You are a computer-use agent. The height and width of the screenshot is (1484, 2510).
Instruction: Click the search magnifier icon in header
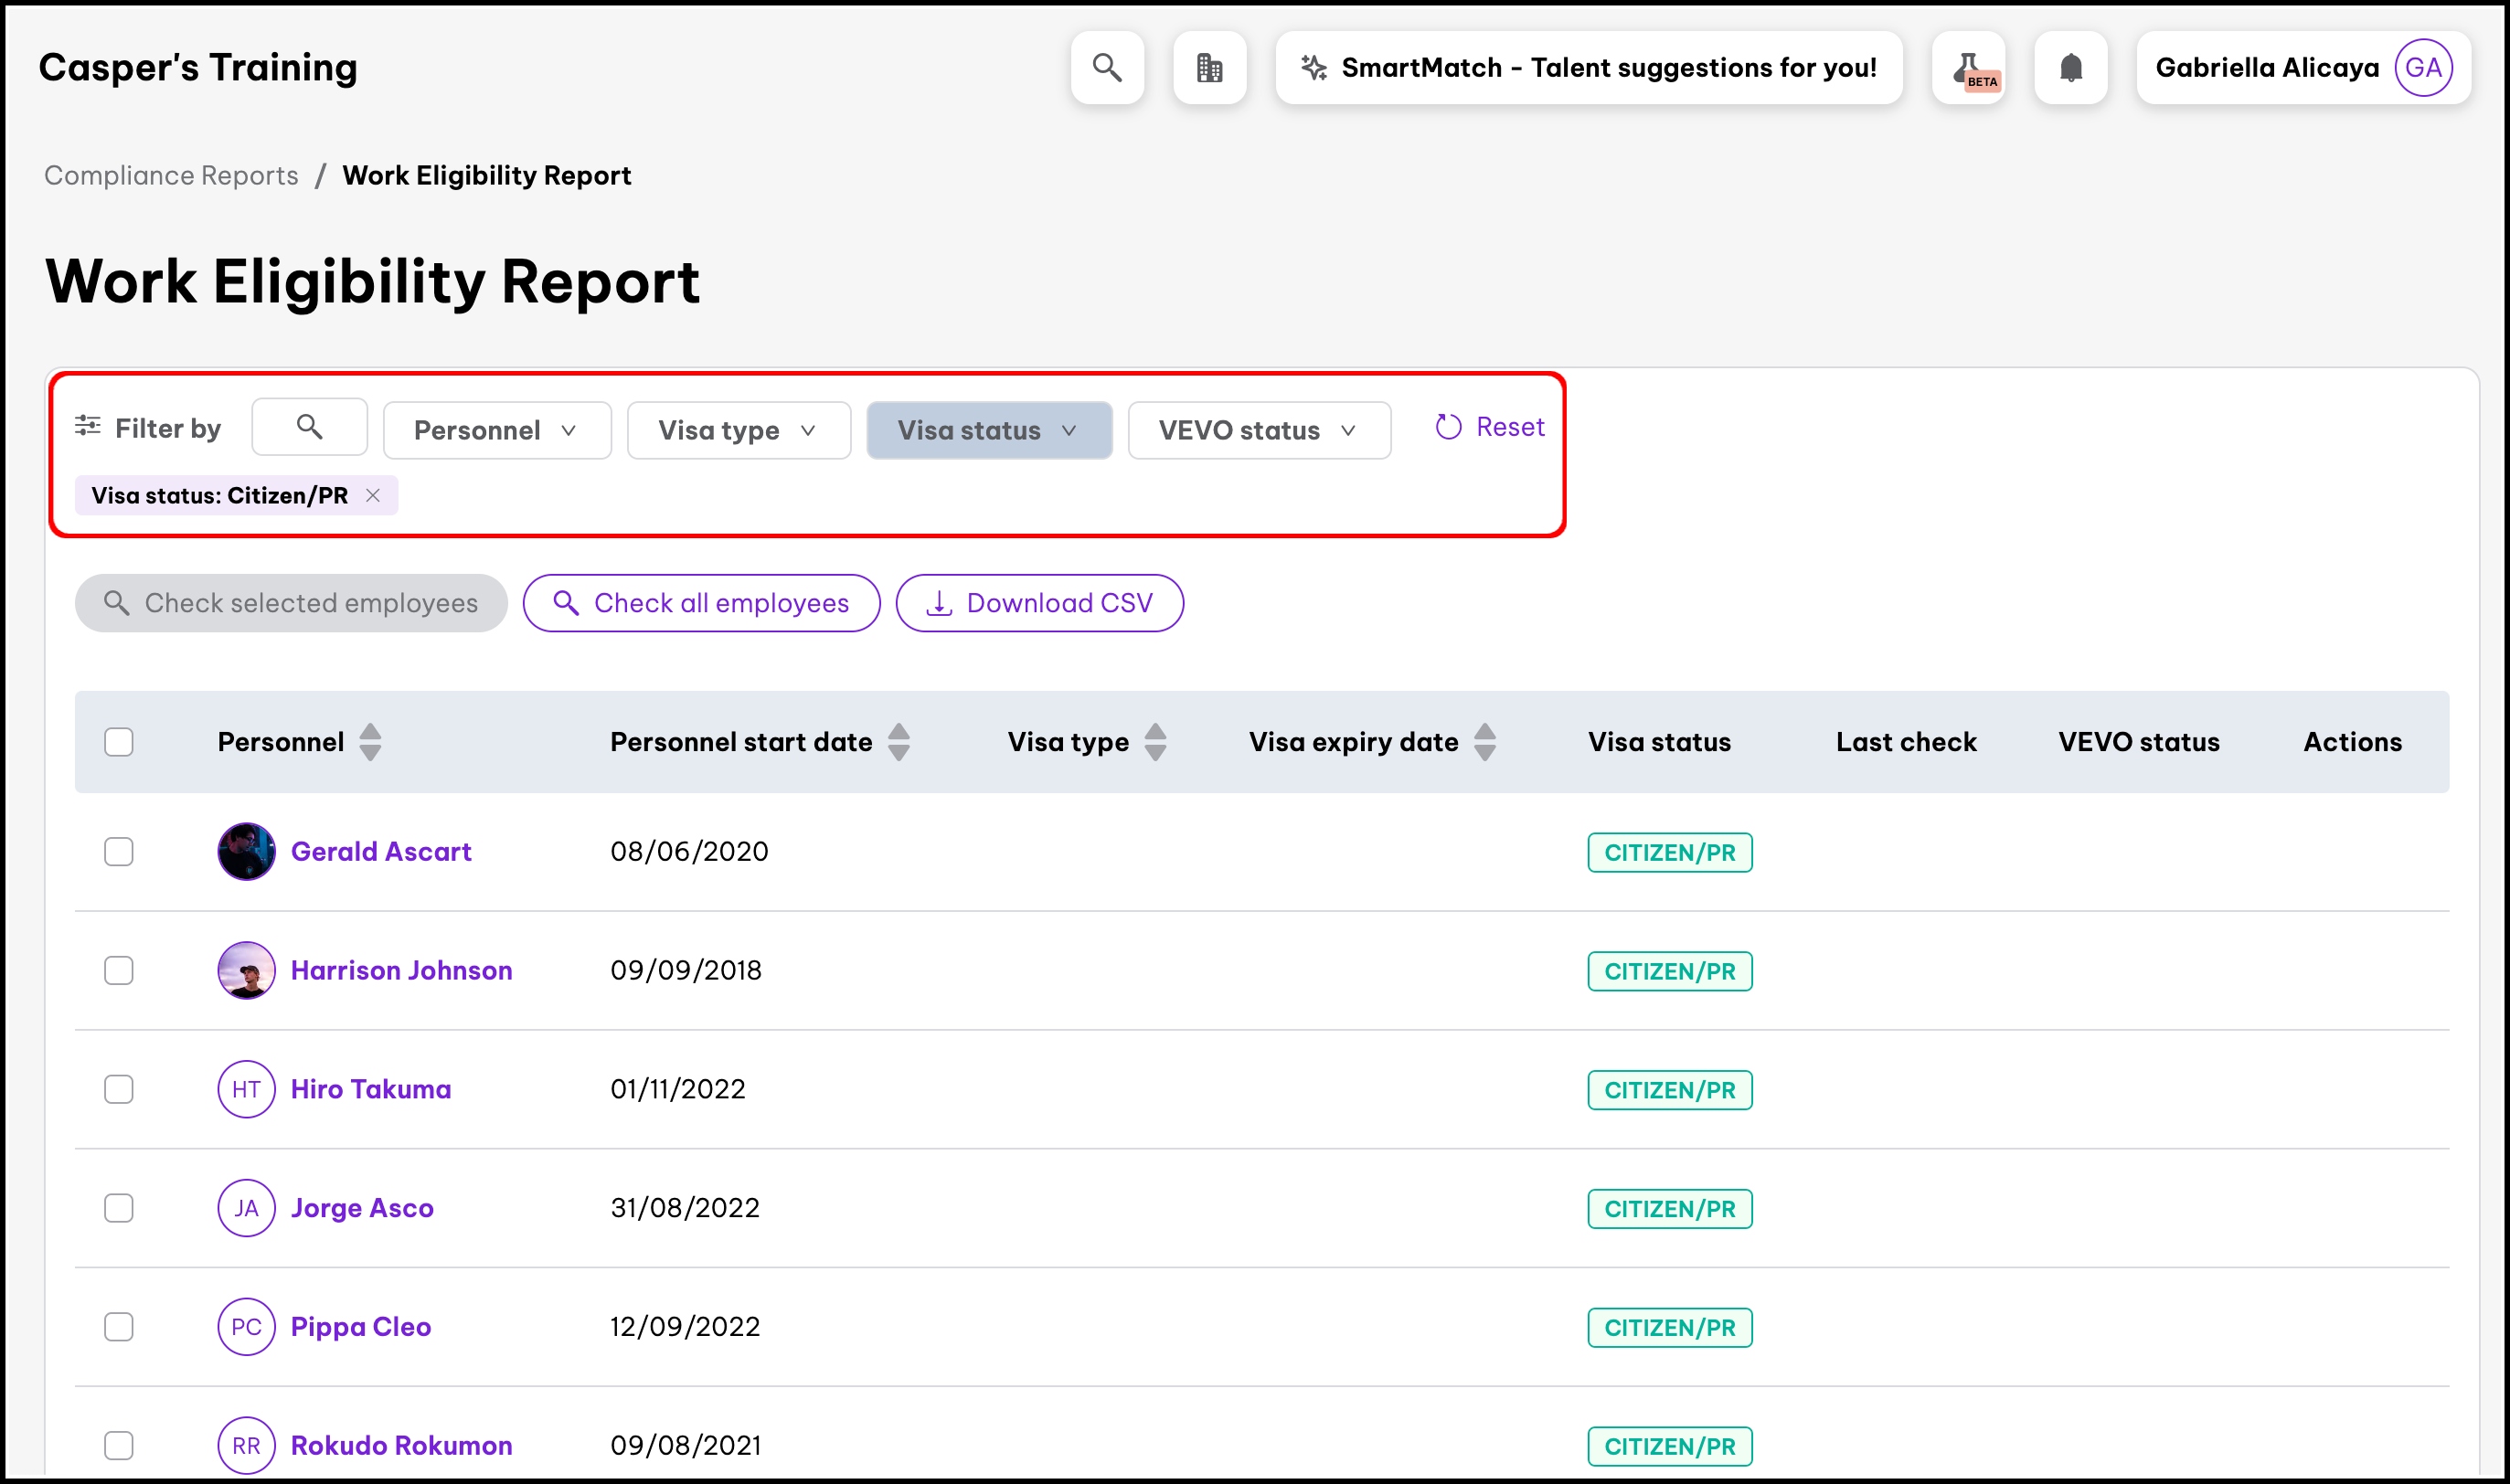[x=1106, y=68]
